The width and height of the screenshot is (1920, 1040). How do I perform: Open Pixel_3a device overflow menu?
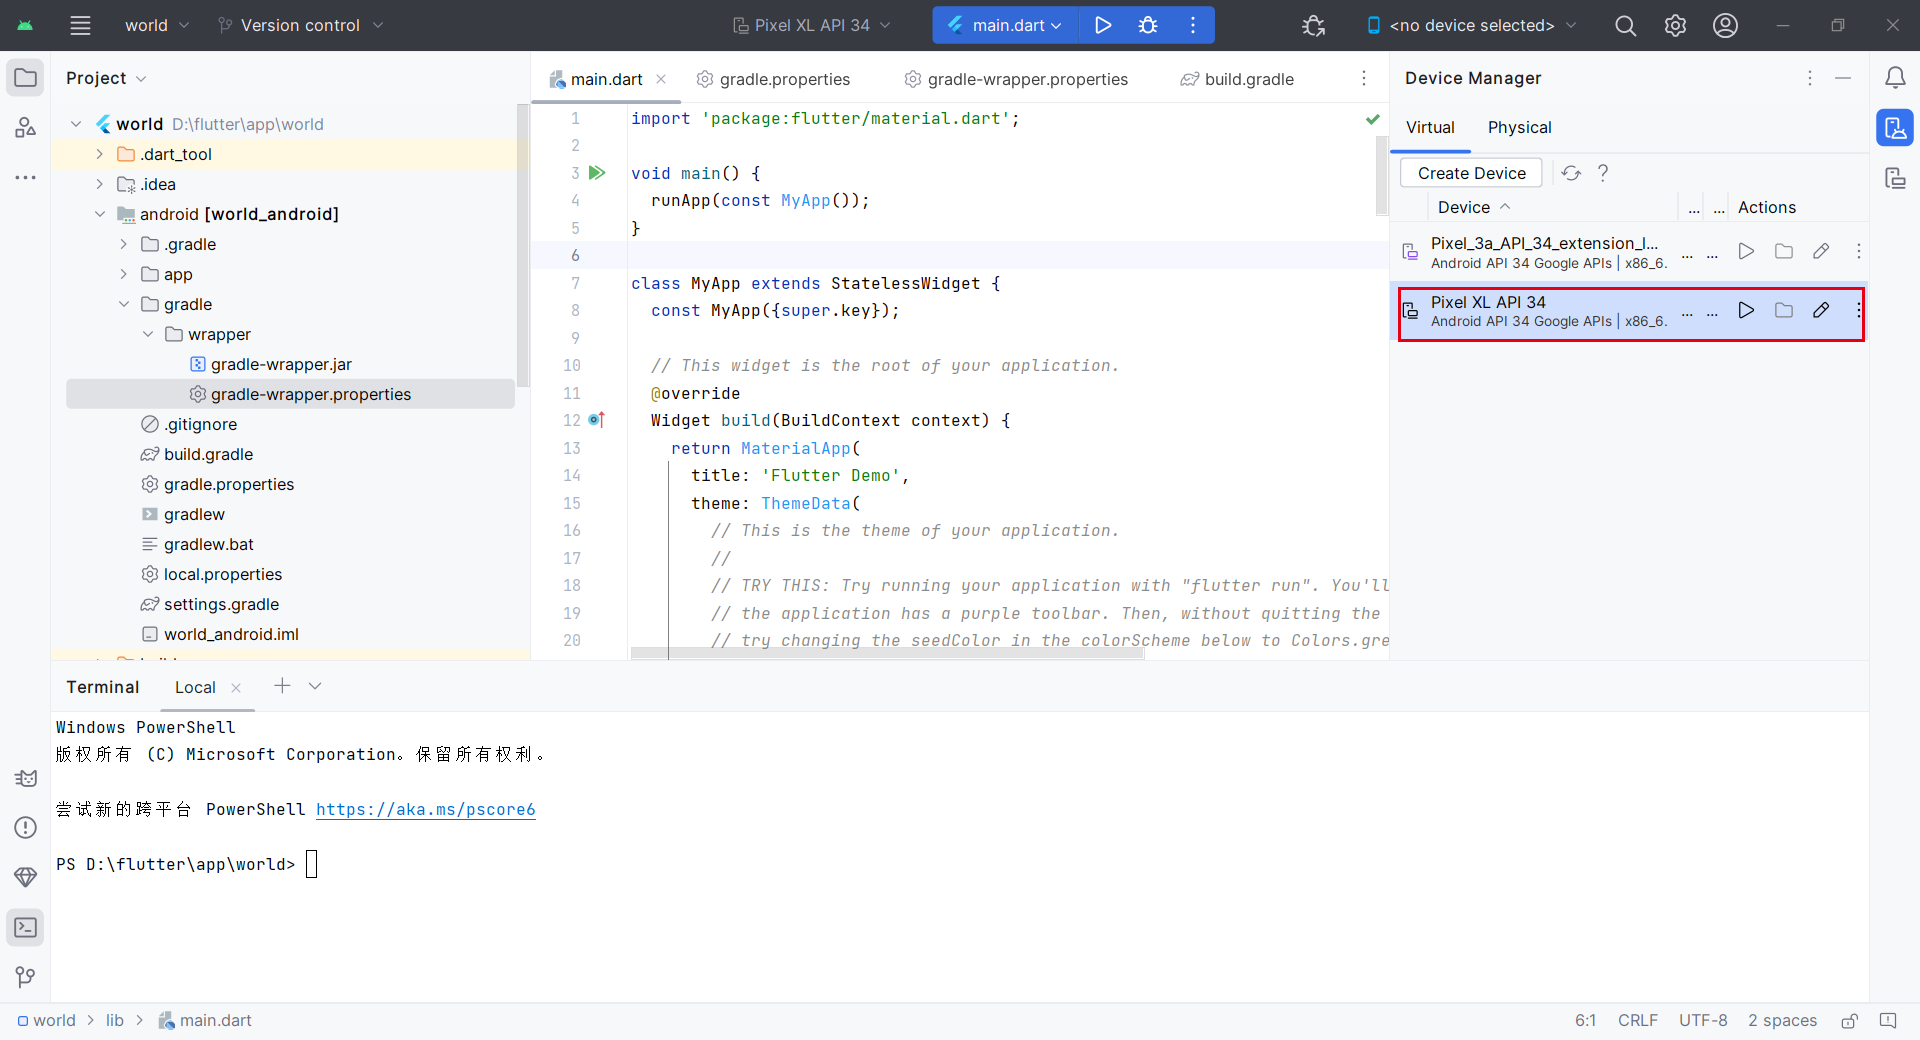click(x=1858, y=251)
